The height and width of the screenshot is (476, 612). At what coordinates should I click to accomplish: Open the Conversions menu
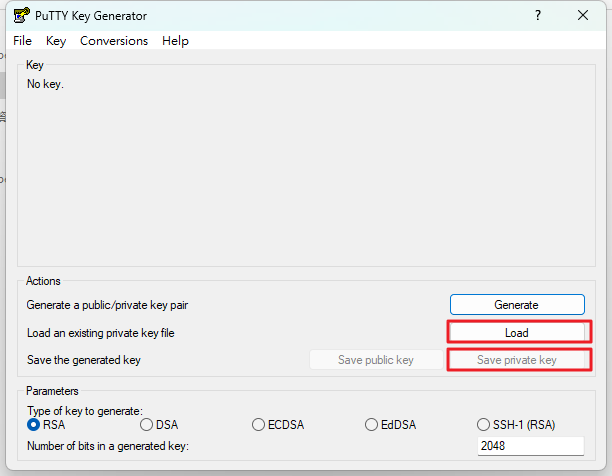tap(114, 41)
